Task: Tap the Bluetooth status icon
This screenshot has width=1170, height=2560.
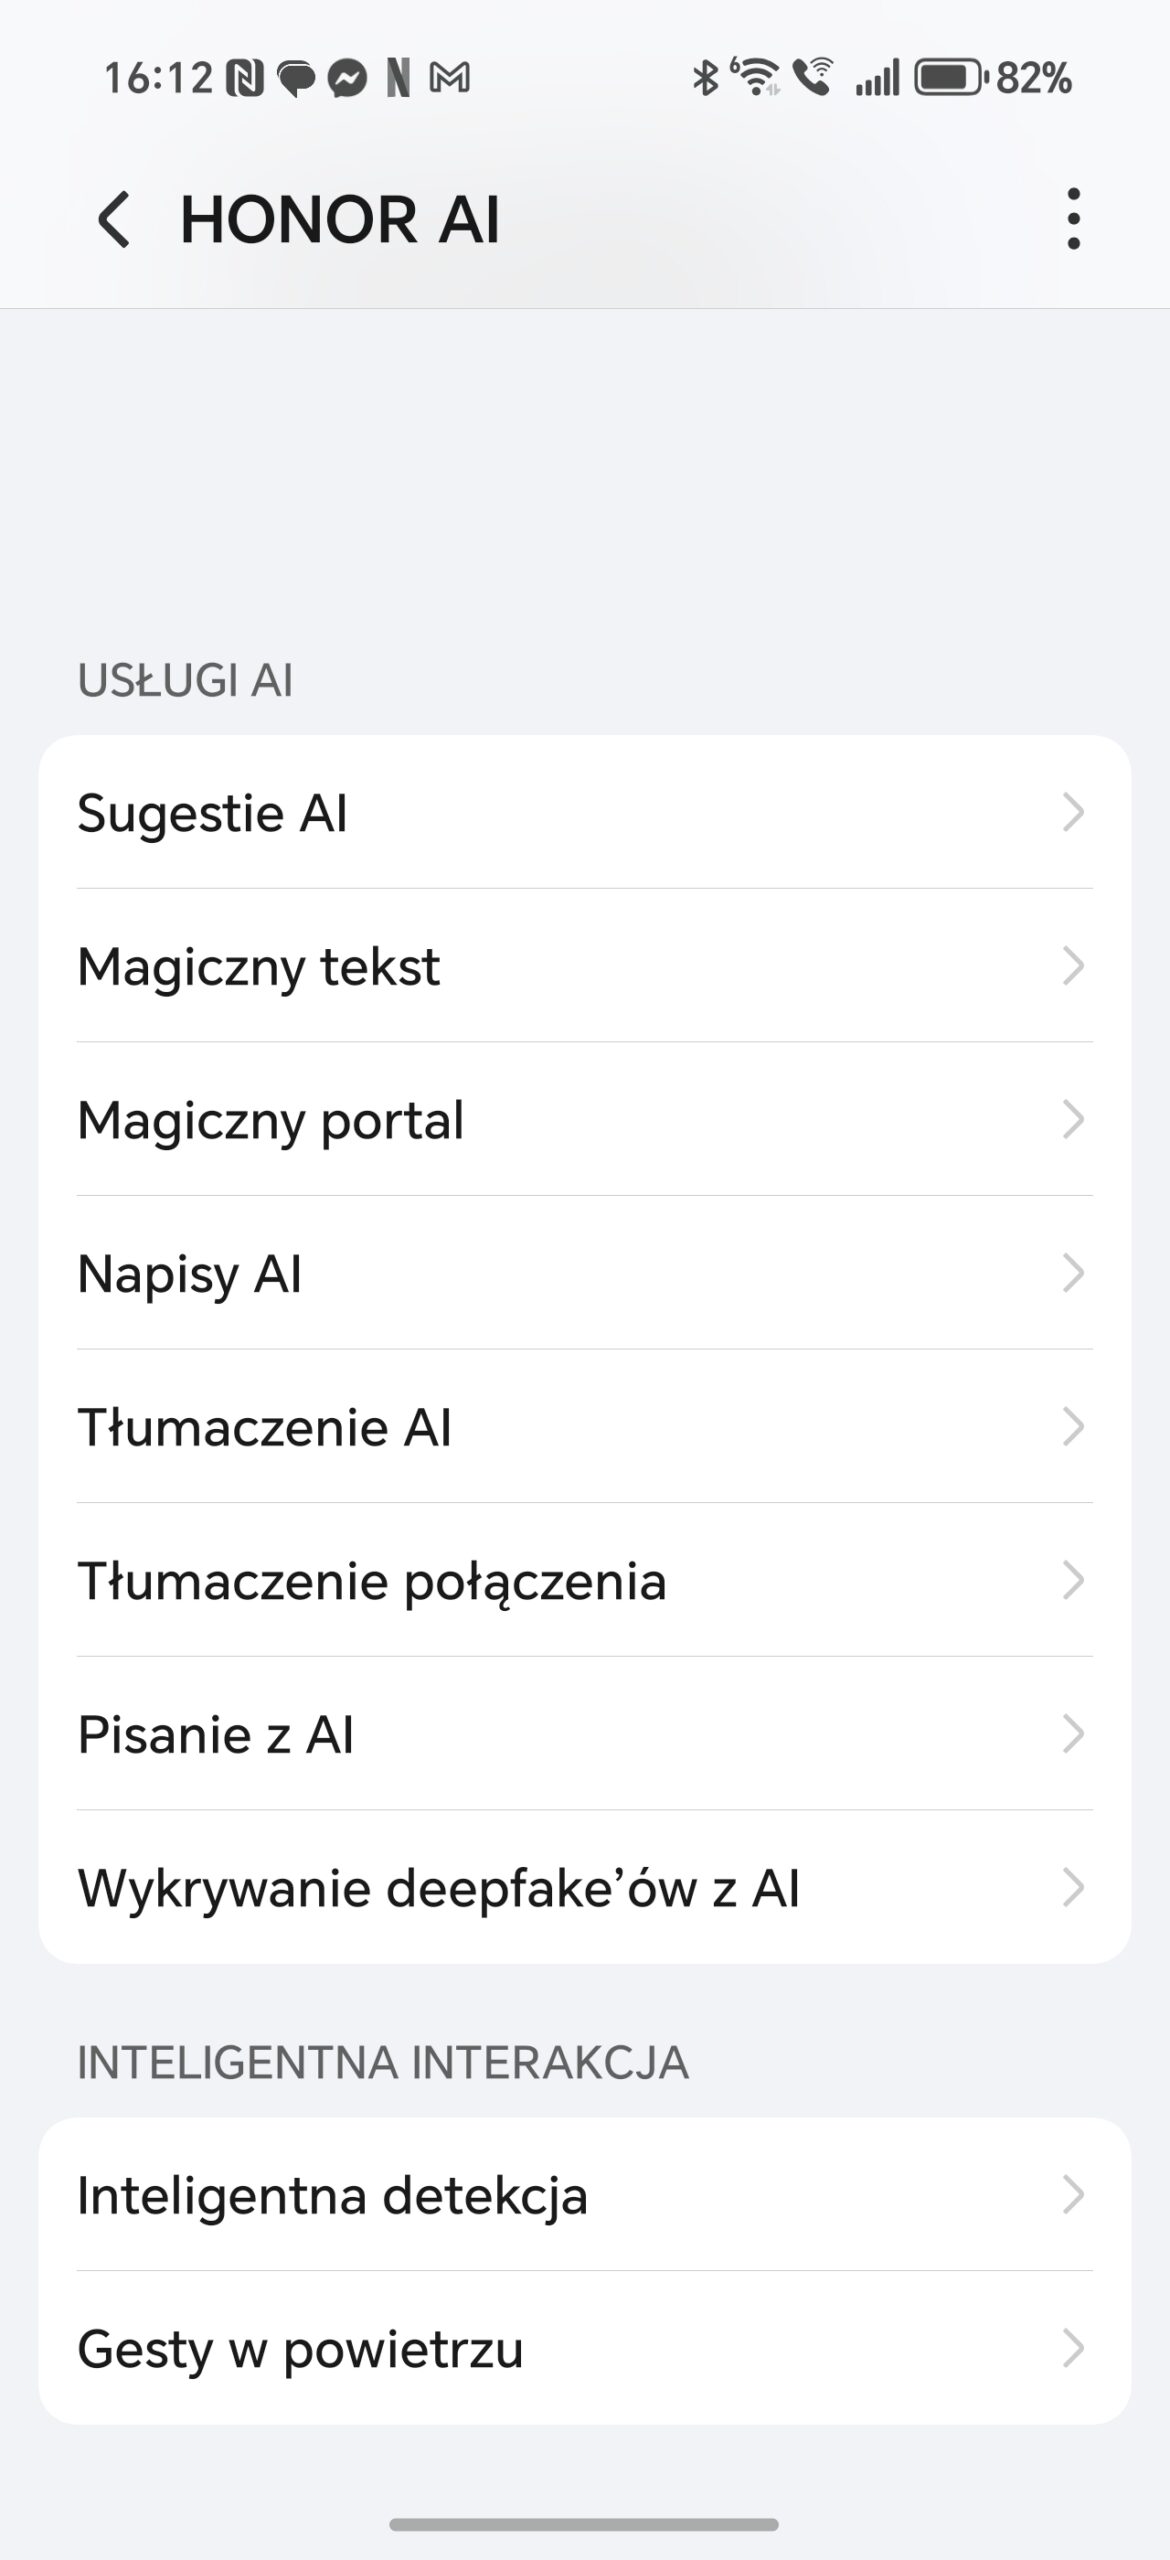Action: pyautogui.click(x=705, y=78)
